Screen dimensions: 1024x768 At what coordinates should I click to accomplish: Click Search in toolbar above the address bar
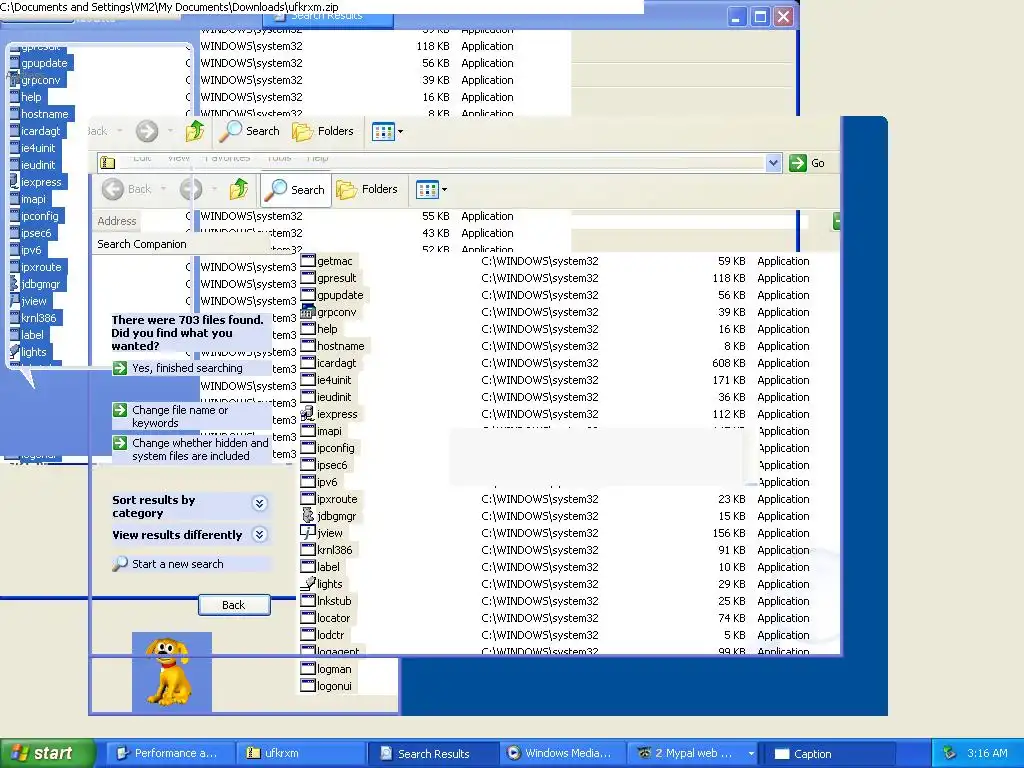pyautogui.click(x=249, y=131)
